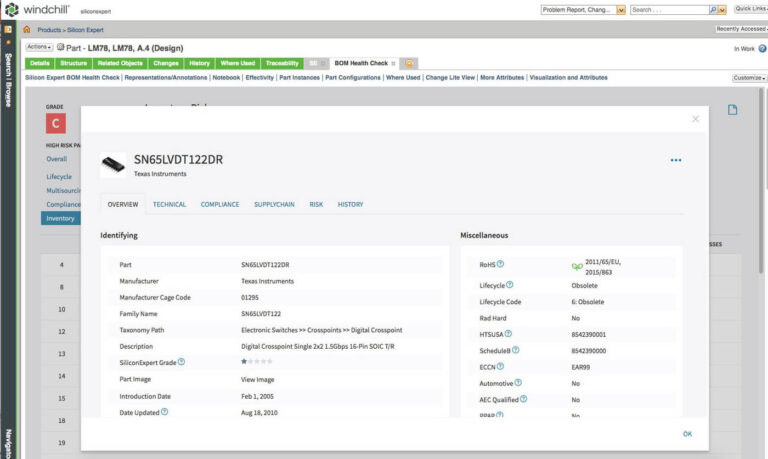Click the sidebar panel icon at top left
The height and width of the screenshot is (459, 768).
(x=8, y=29)
